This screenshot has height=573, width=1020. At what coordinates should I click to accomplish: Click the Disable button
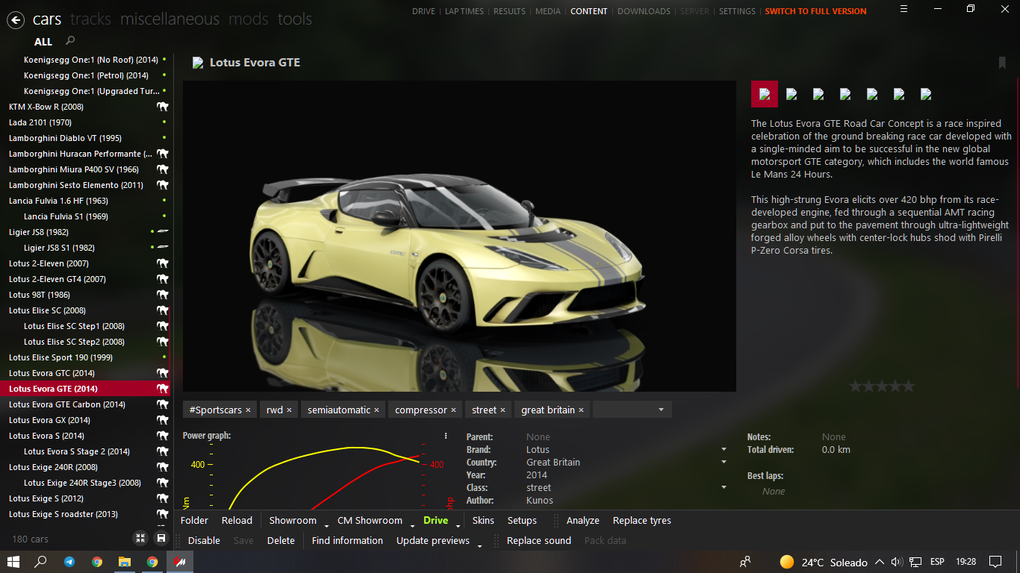[204, 540]
